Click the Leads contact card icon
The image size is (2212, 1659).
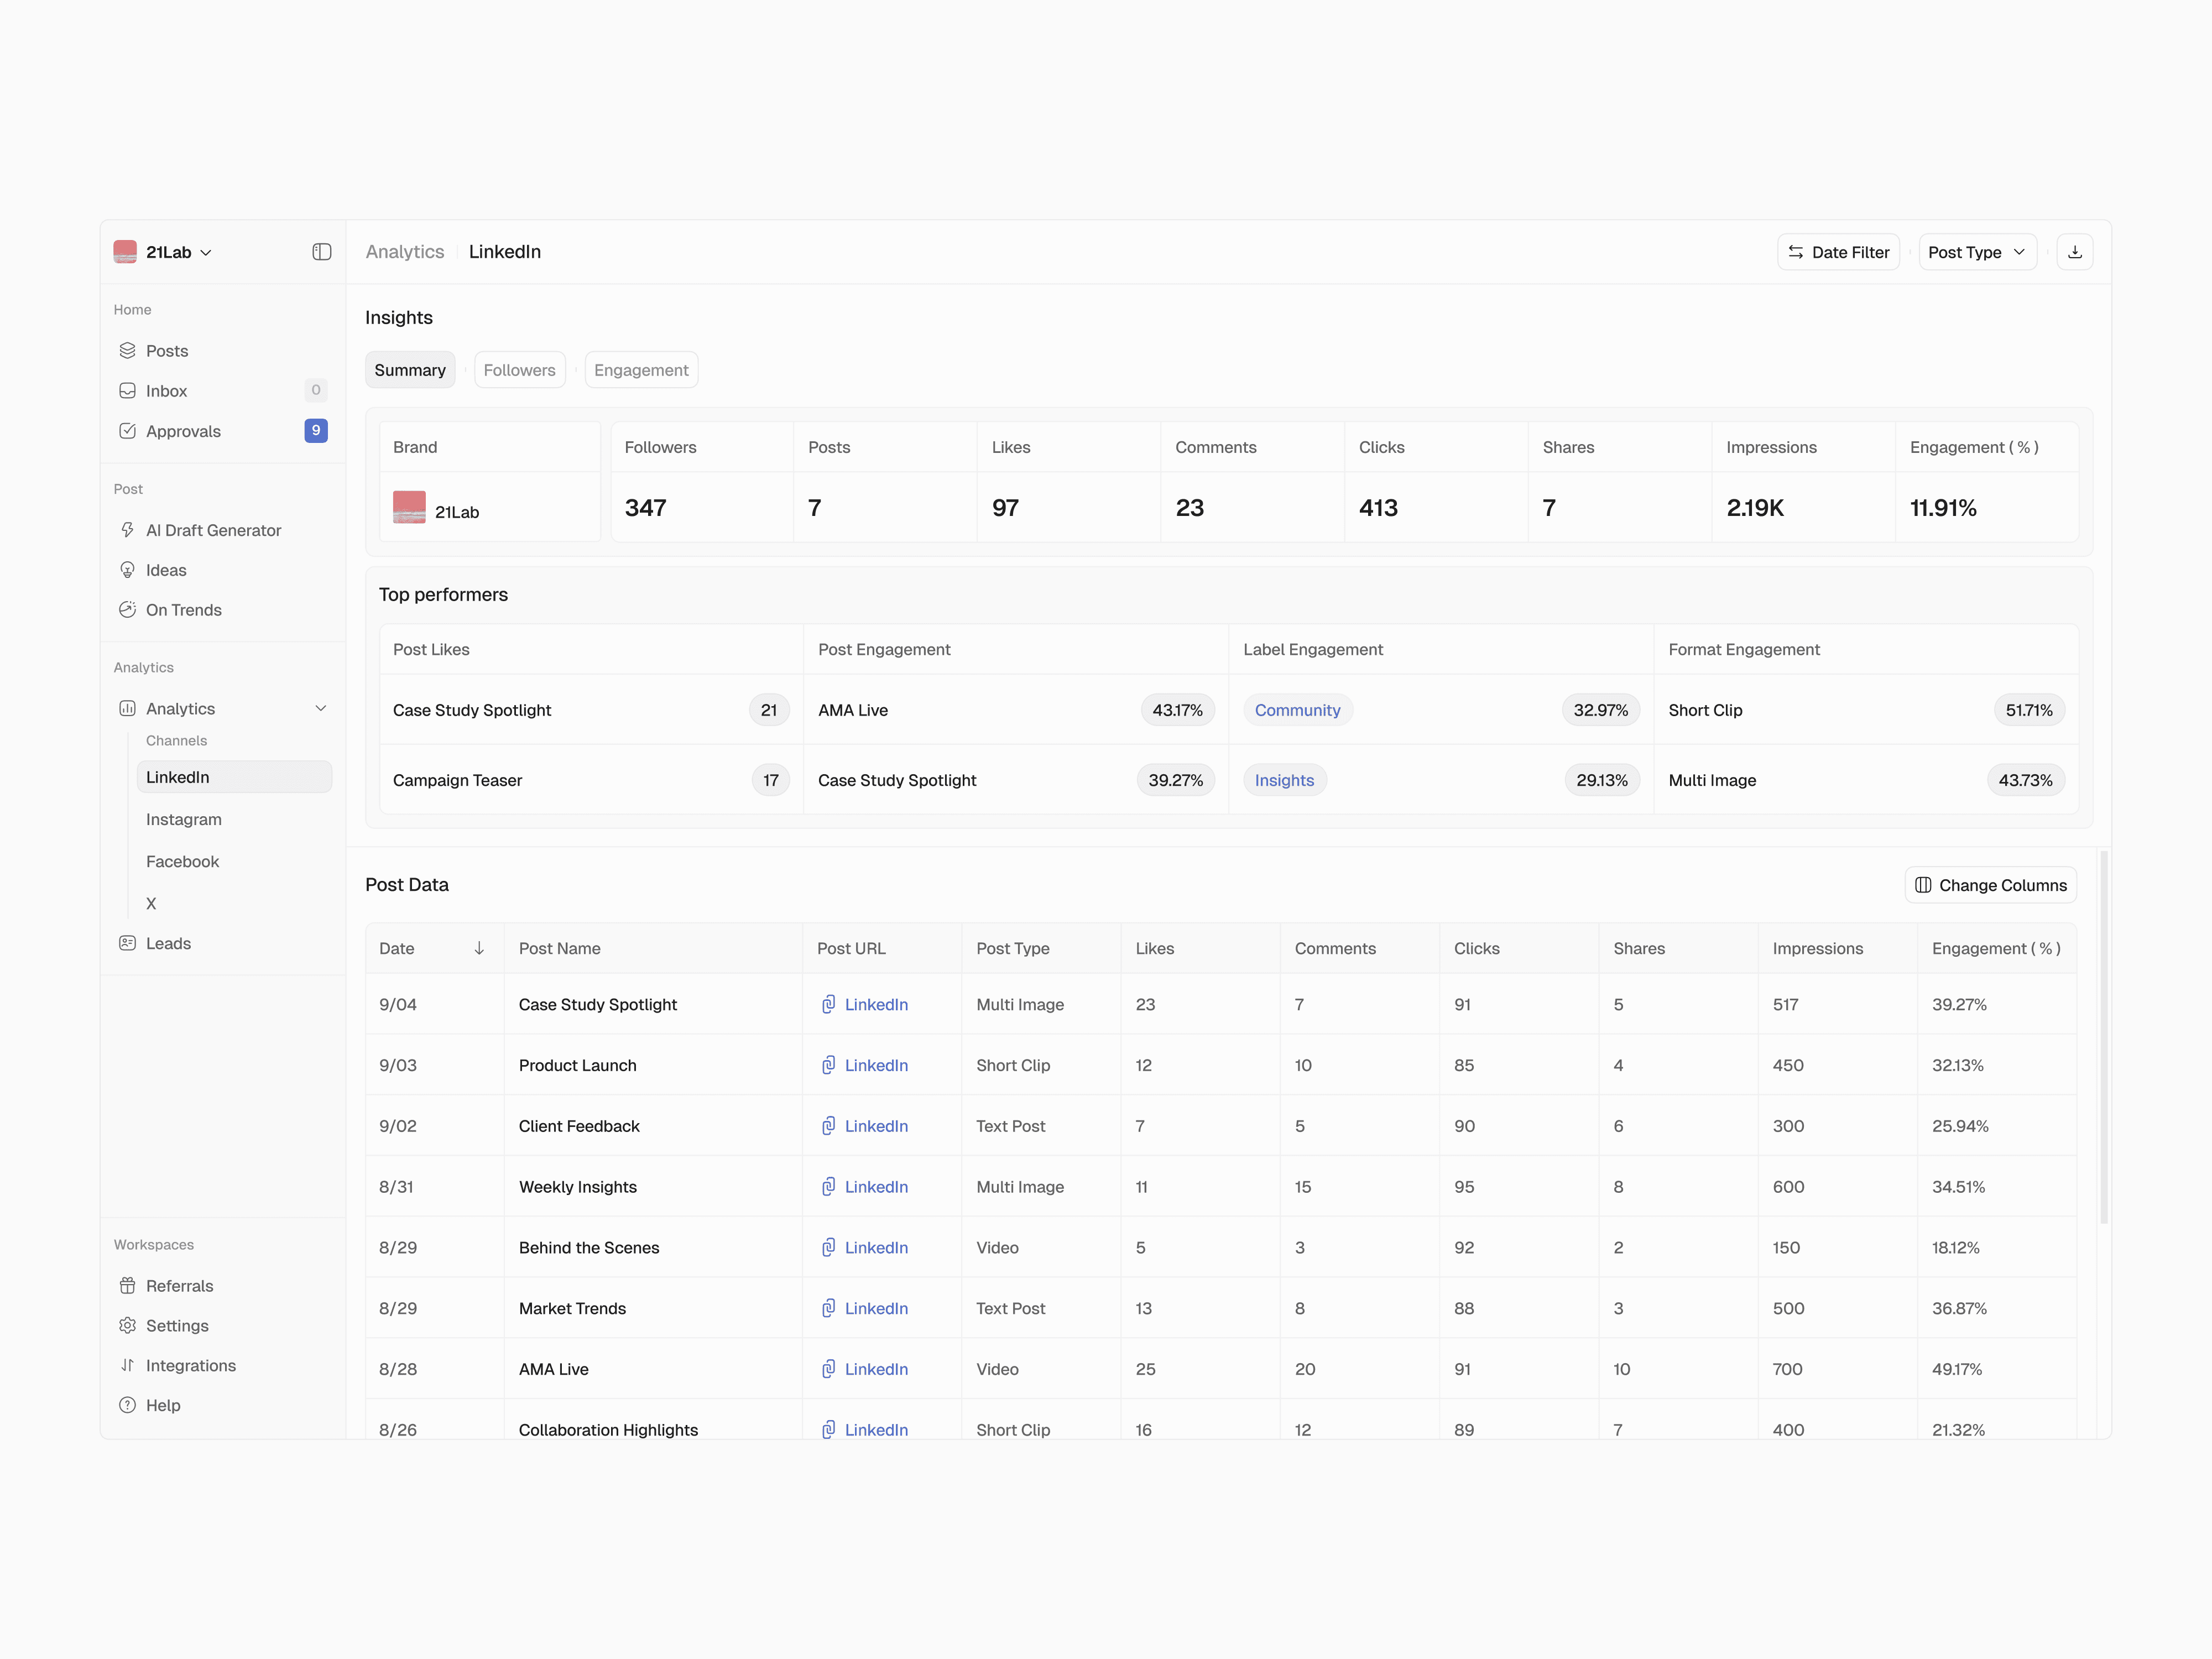click(127, 943)
